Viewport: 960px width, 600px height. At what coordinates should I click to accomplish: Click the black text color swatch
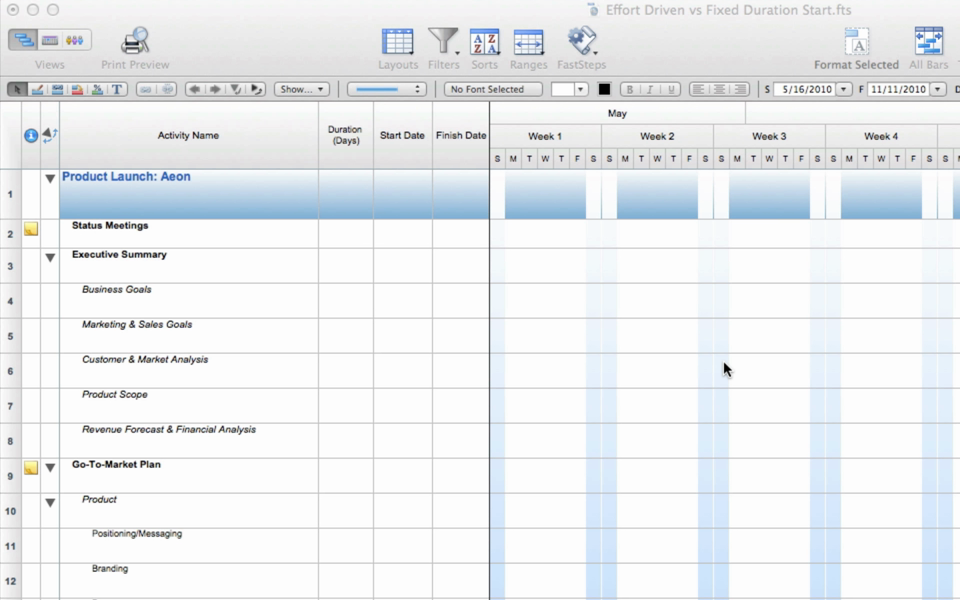pos(604,89)
